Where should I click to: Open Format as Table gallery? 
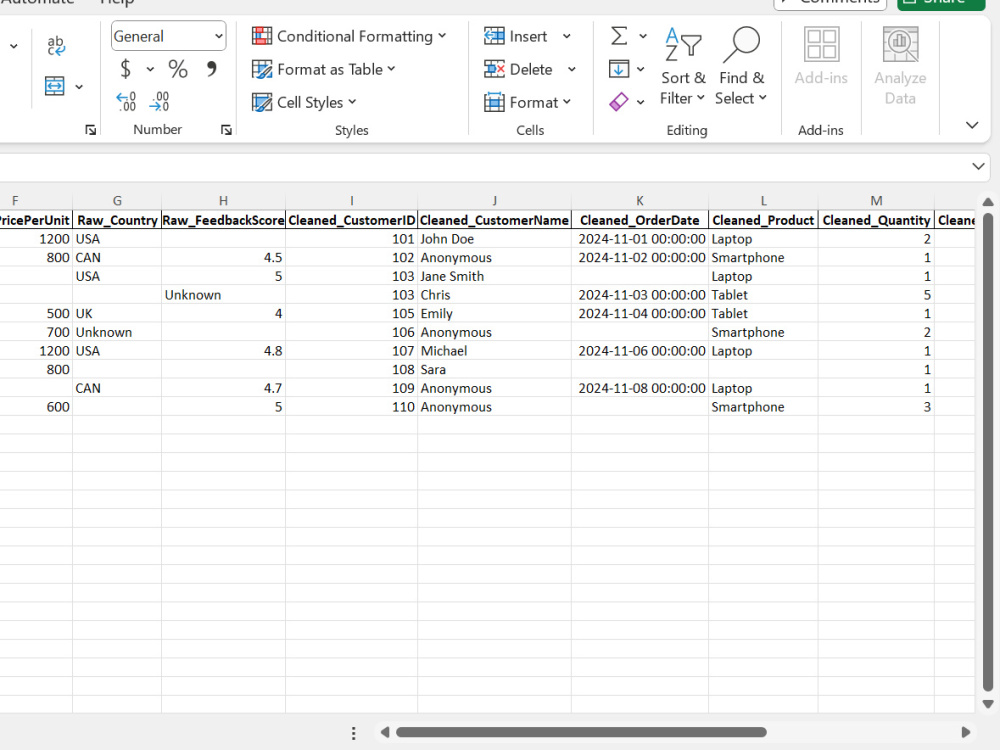pos(324,69)
